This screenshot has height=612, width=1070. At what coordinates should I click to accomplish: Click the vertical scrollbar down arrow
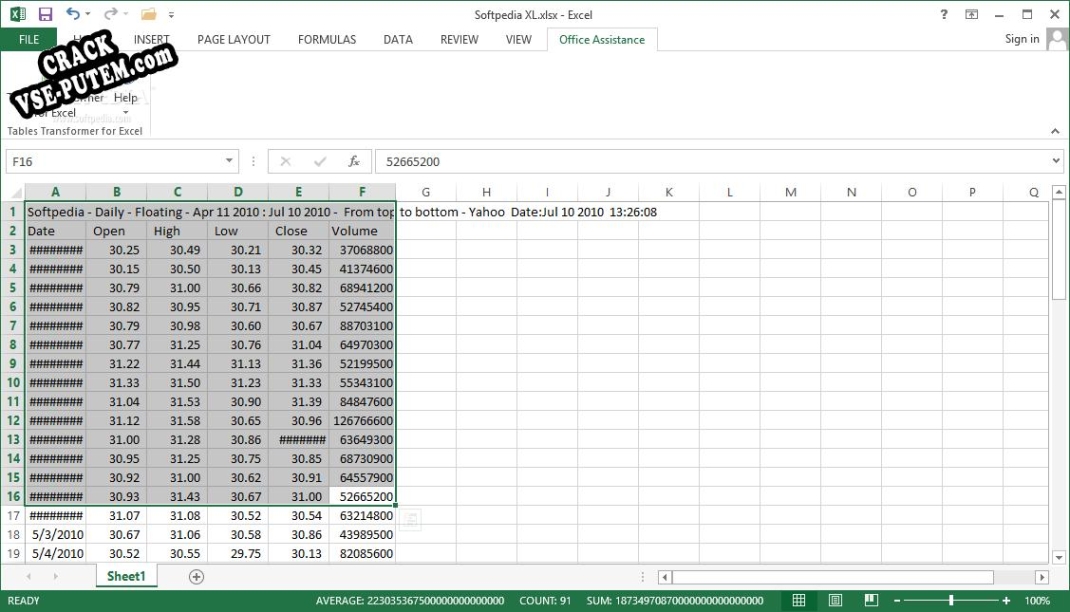point(1058,557)
